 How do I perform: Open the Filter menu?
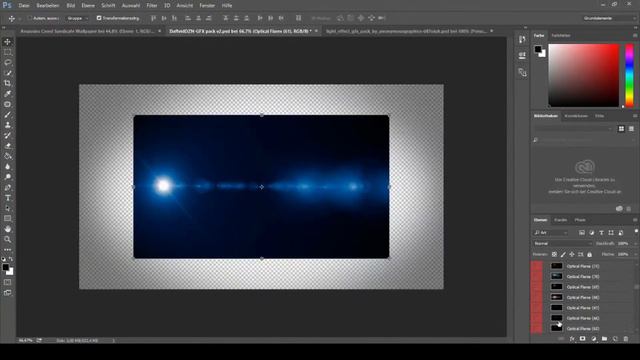point(152,6)
